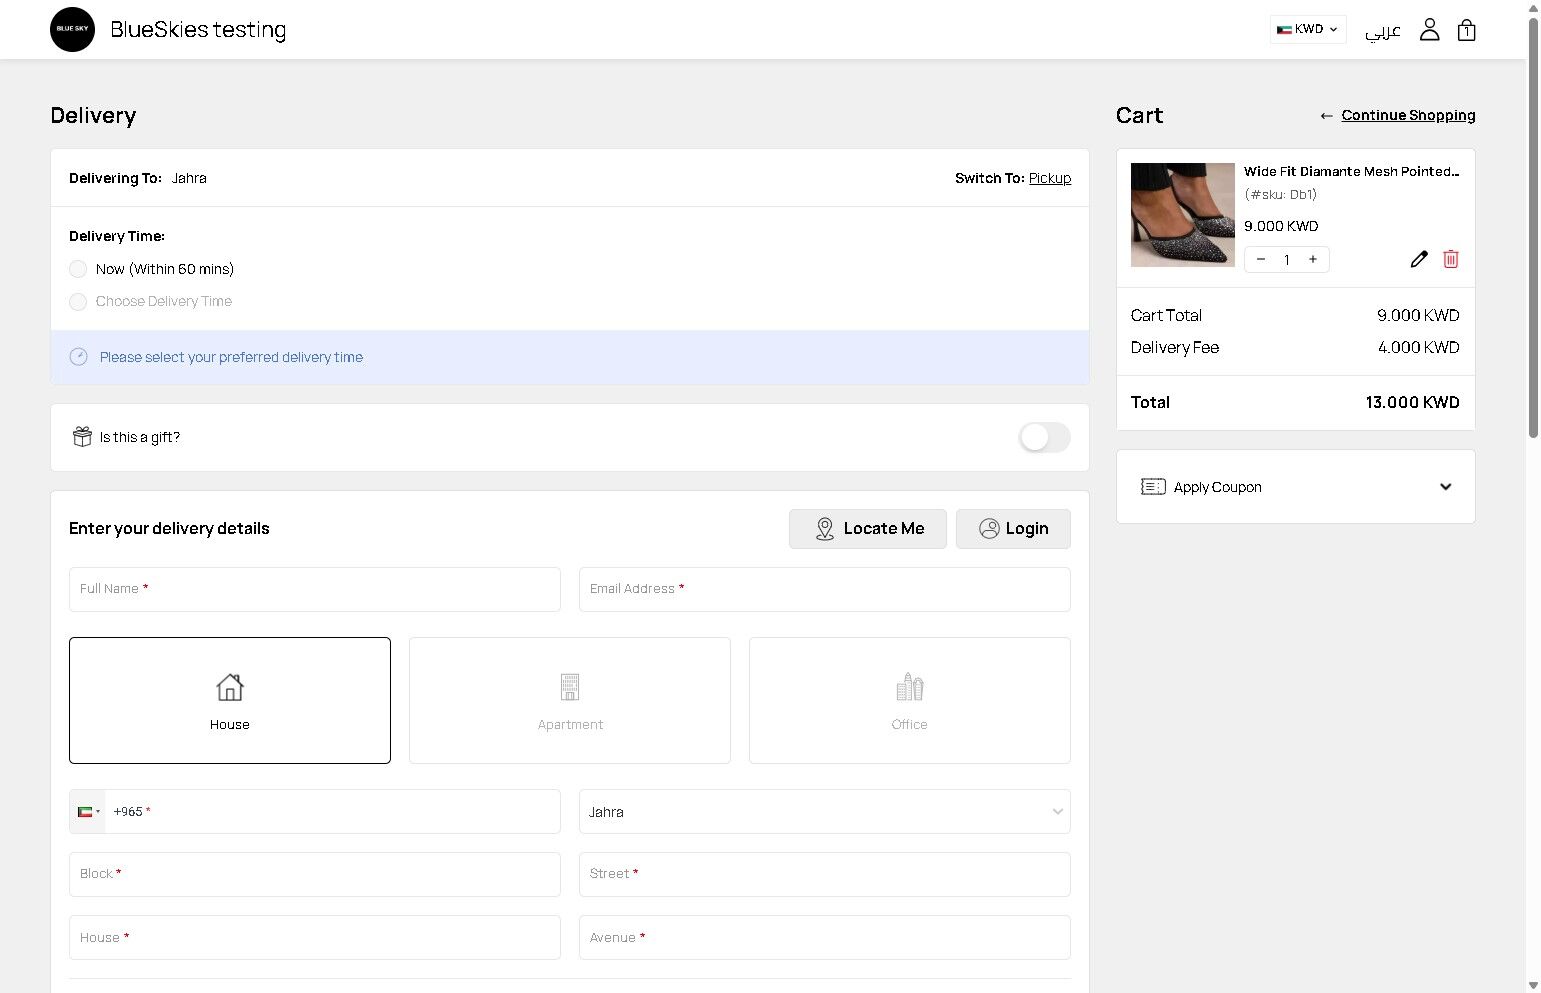Image resolution: width=1541 pixels, height=993 pixels.
Task: Click the BlueSky round logo
Action: coord(72,29)
